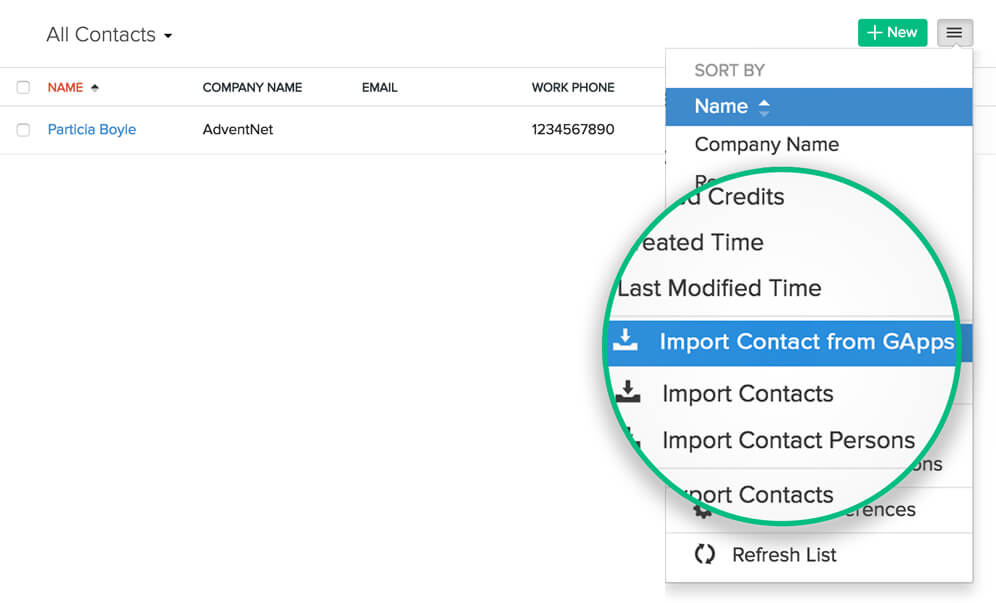The image size is (996, 603).
Task: Click the sort direction arrows next to Name
Action: [x=764, y=107]
